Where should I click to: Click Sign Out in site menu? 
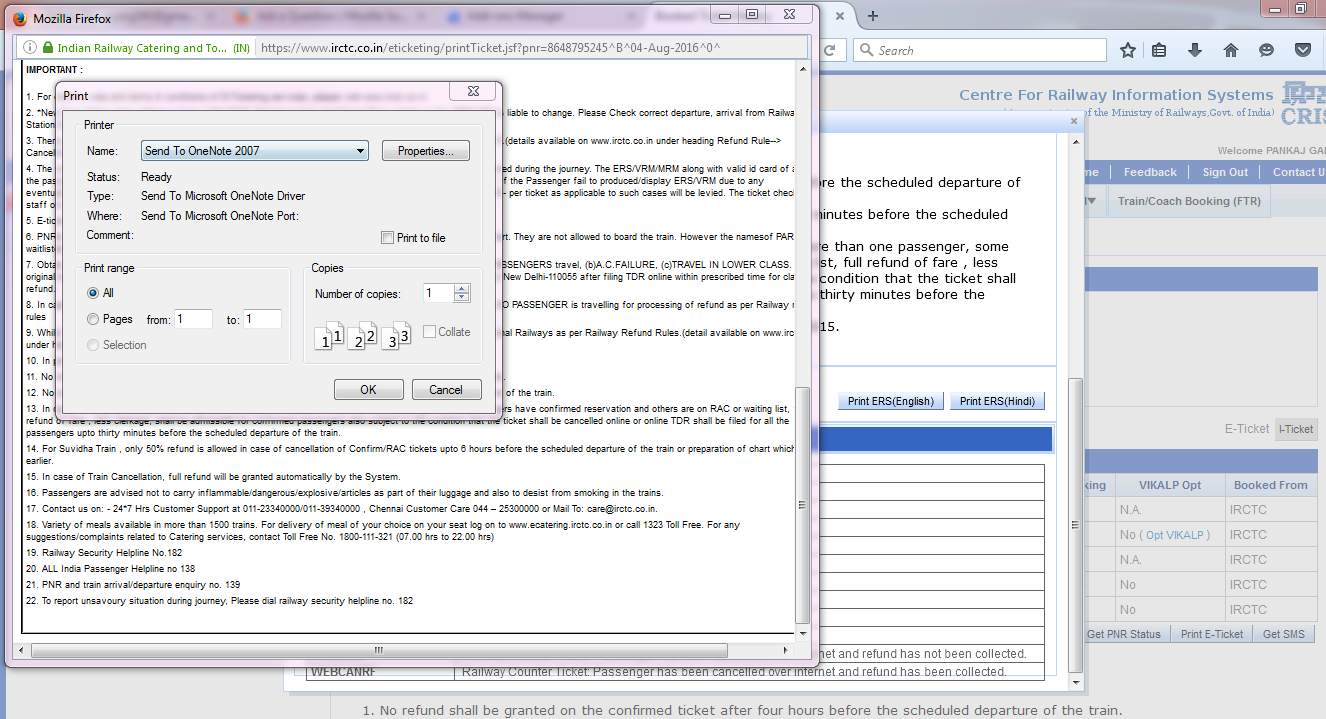(x=1225, y=172)
